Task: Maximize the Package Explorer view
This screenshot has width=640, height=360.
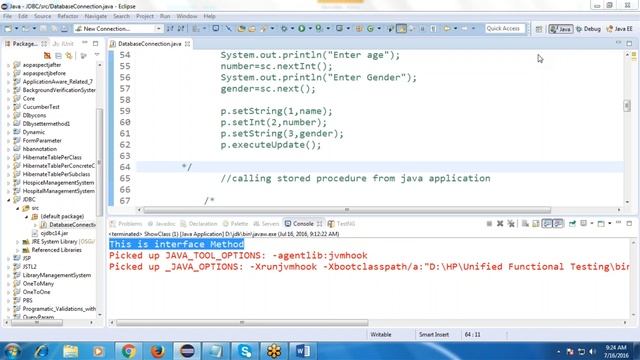Action: coord(96,43)
